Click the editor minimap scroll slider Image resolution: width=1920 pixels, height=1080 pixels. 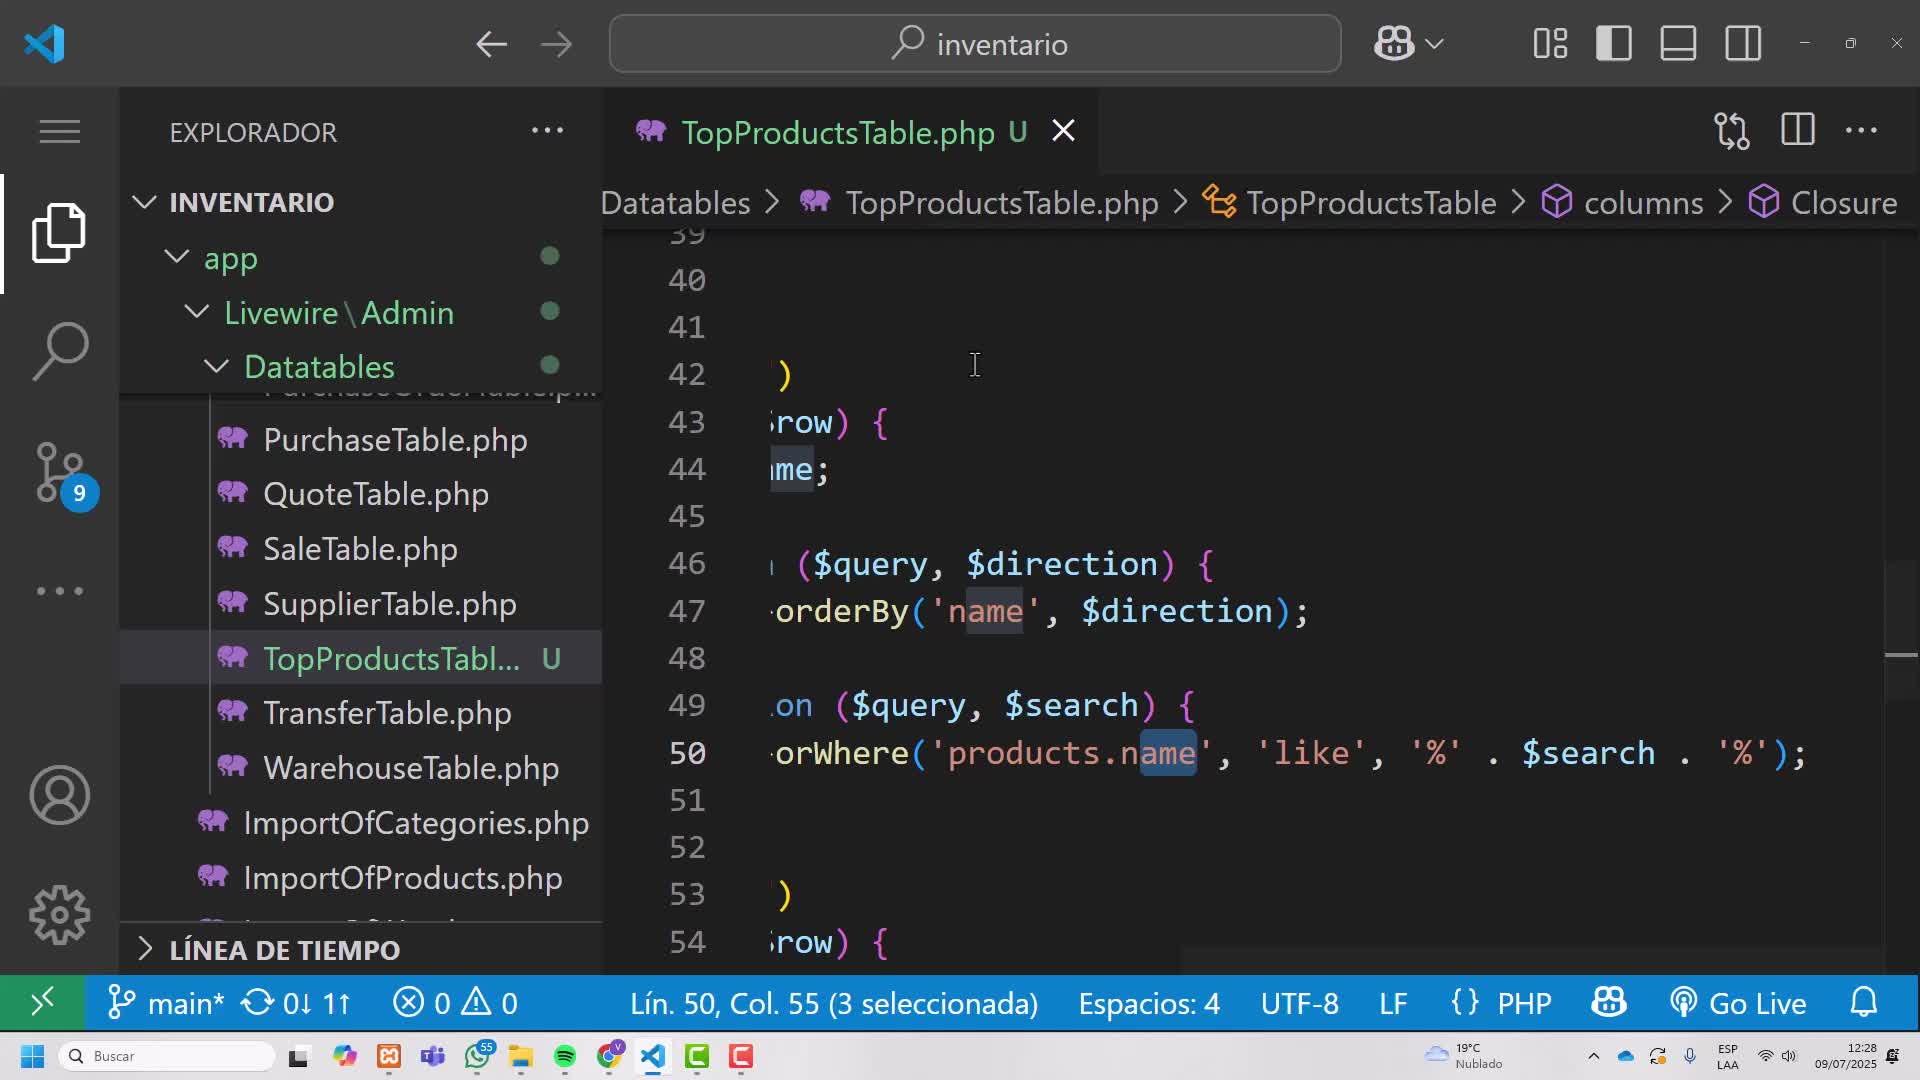[x=1901, y=632]
